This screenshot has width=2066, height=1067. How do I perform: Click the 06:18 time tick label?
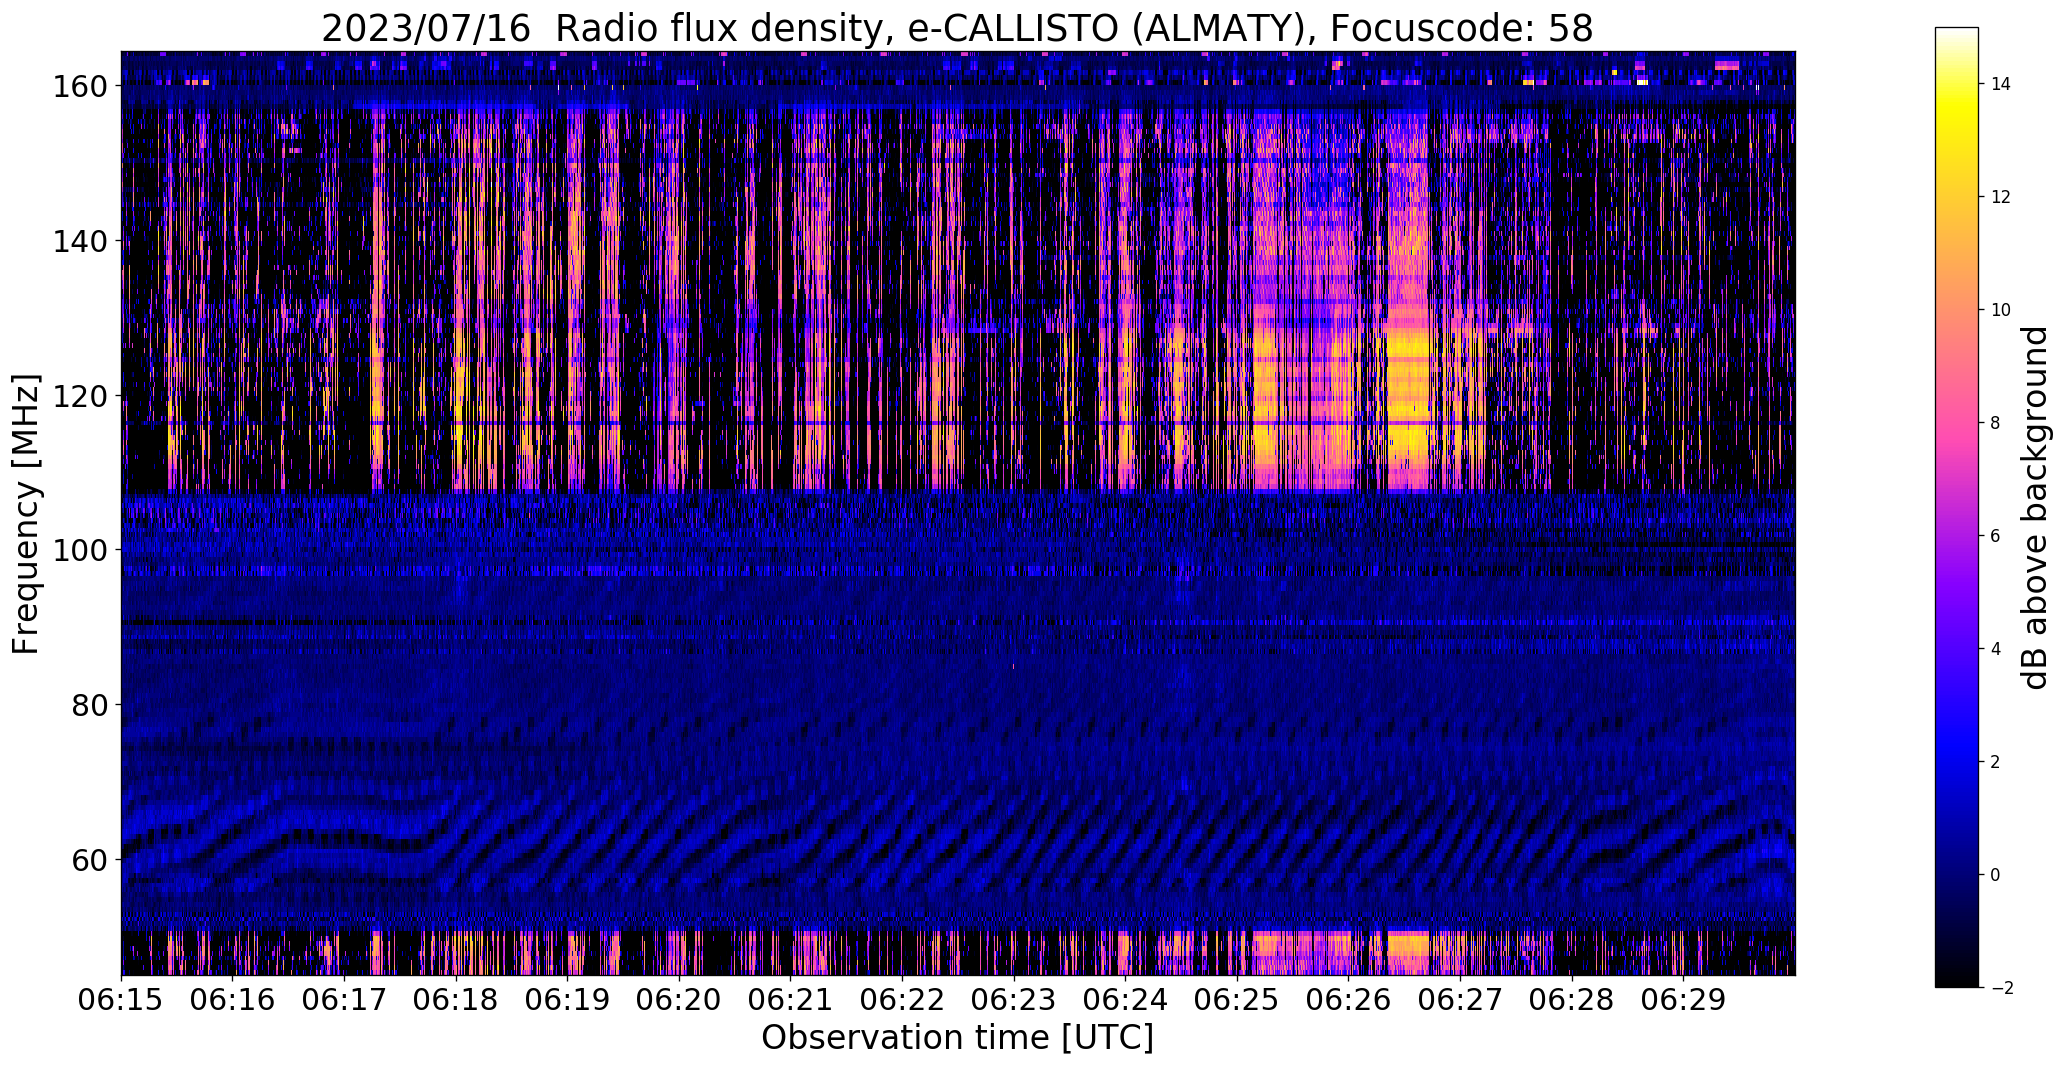[456, 1001]
